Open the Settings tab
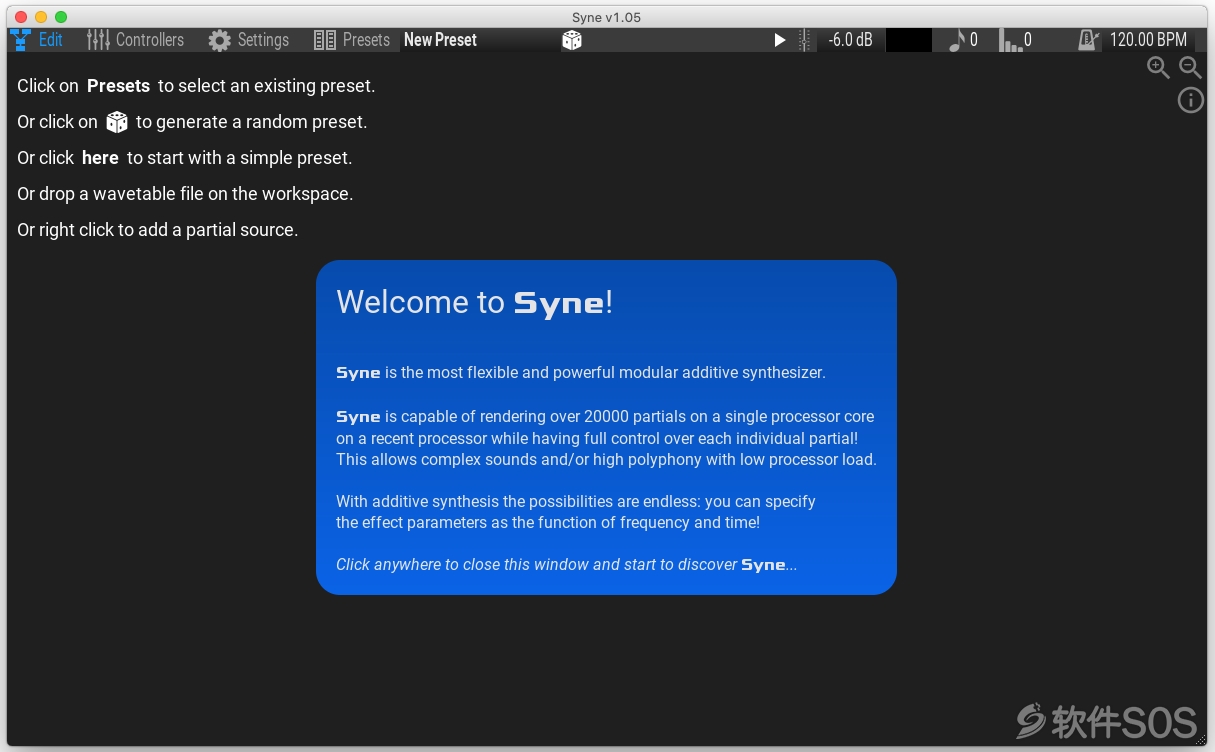 point(249,40)
